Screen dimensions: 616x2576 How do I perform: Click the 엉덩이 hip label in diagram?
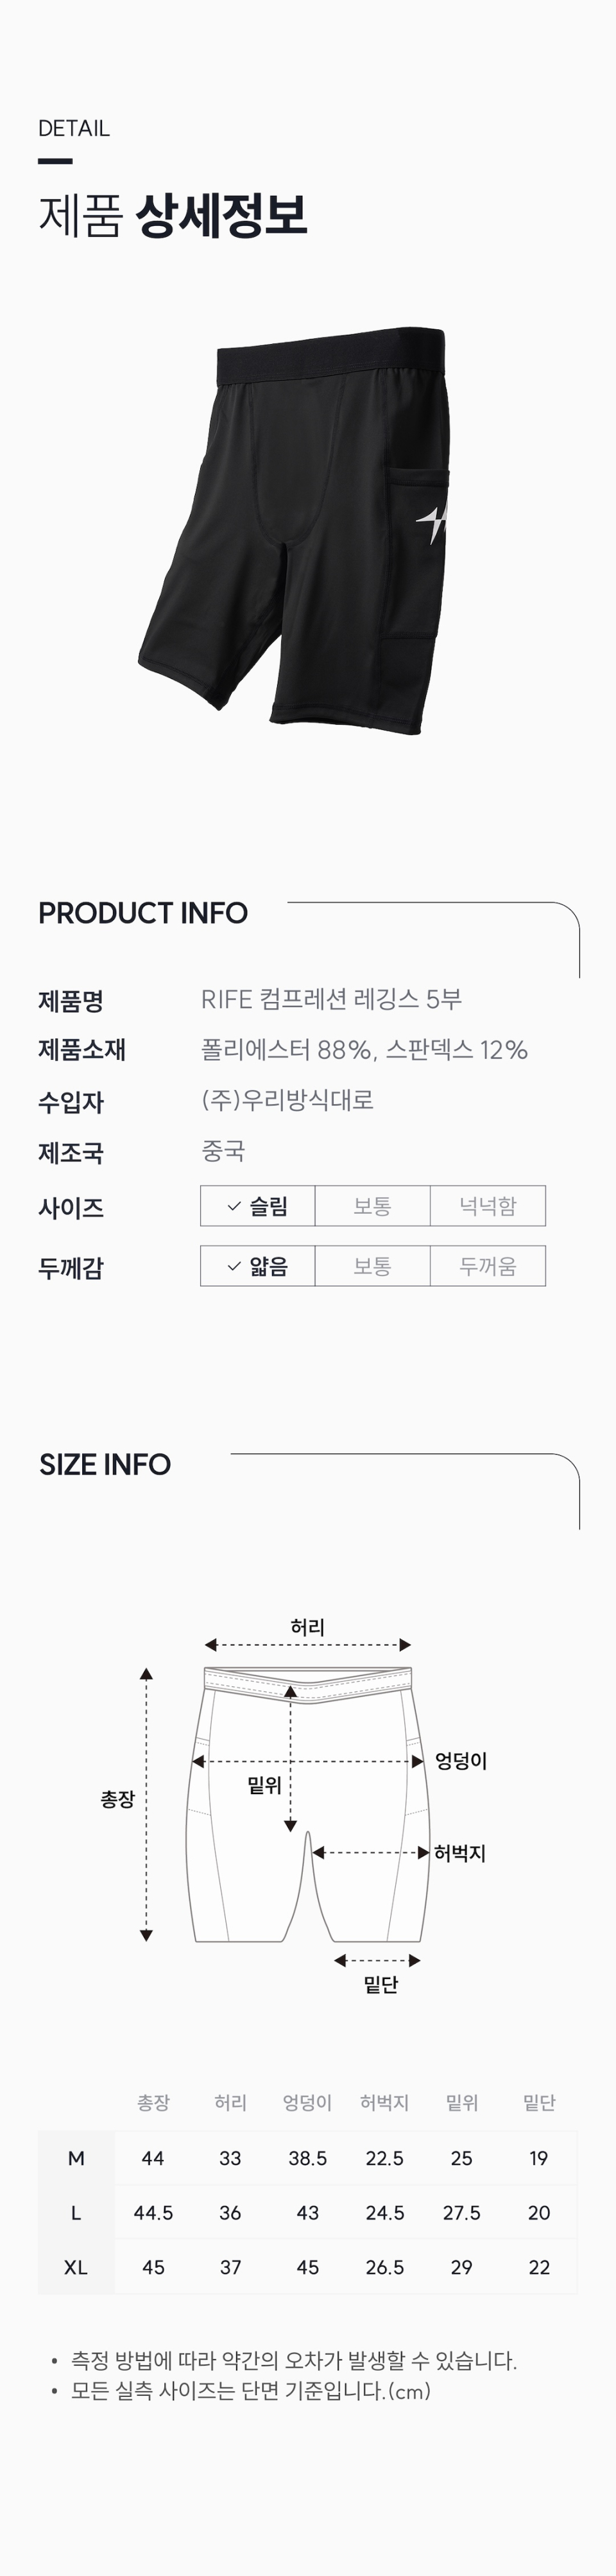tap(461, 1761)
